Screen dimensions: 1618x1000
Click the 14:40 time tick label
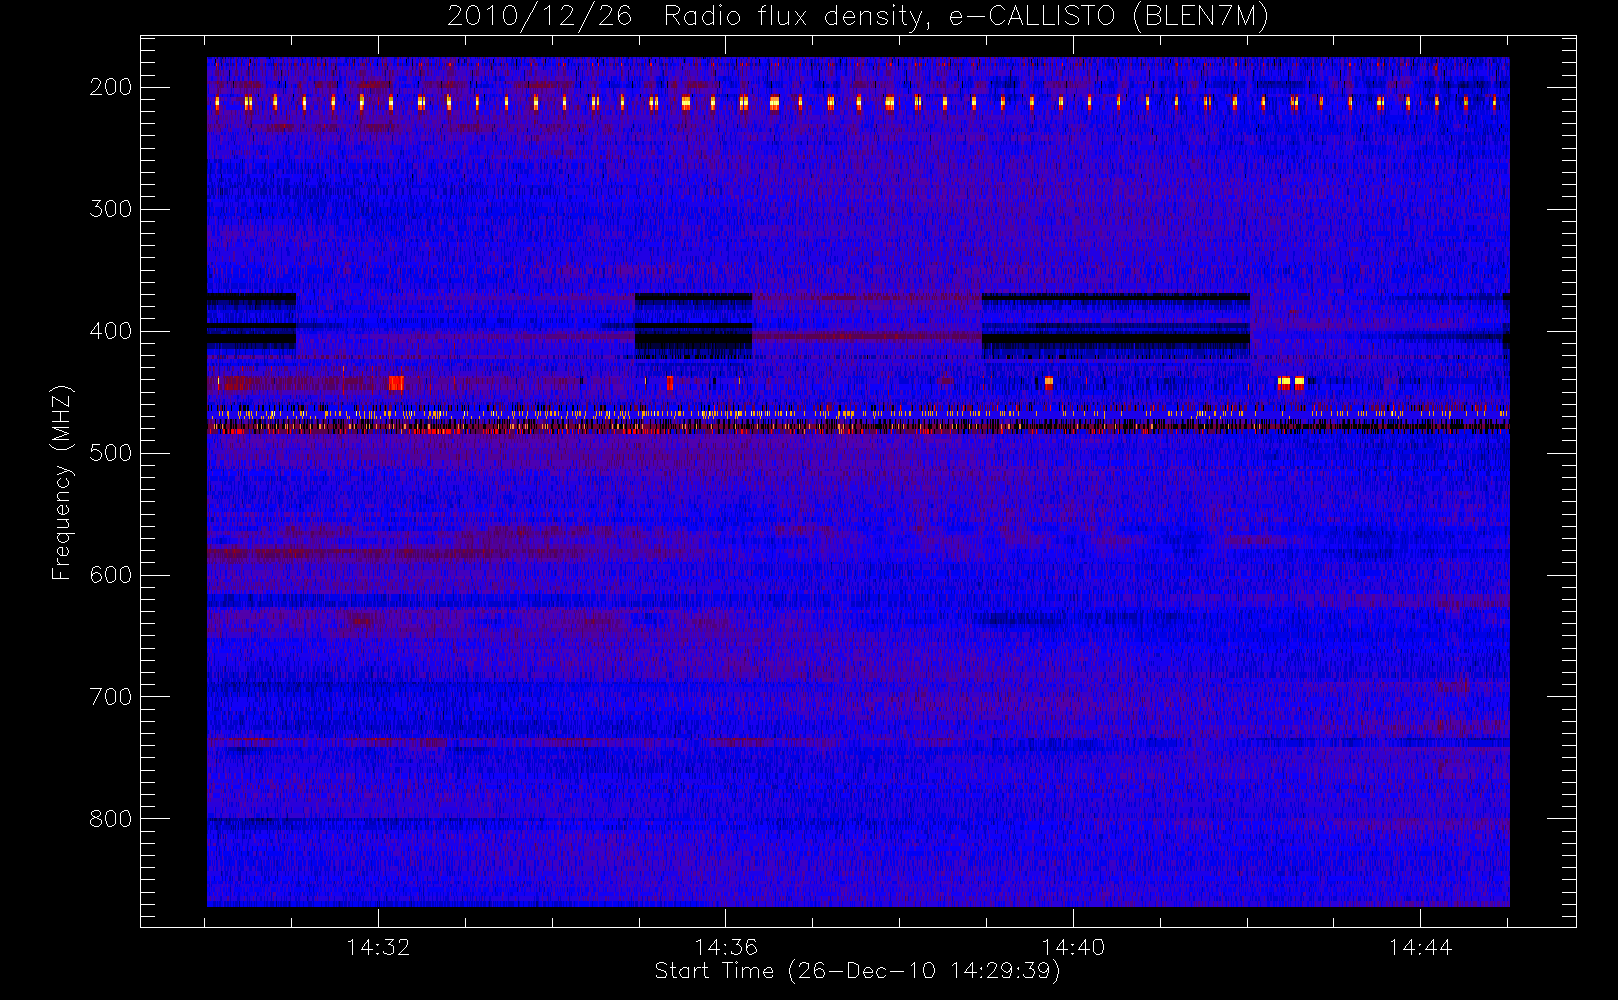click(1073, 947)
